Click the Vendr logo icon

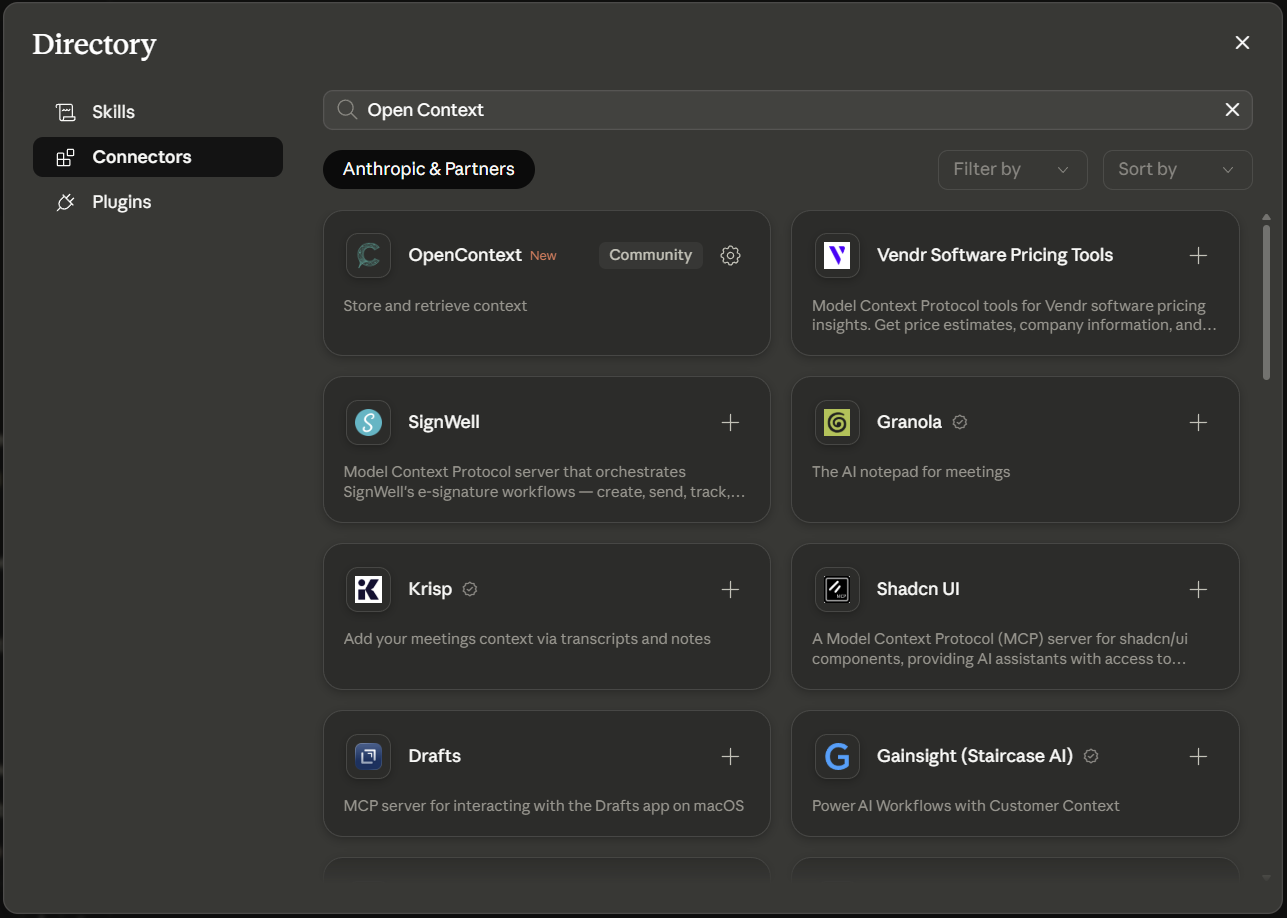(x=837, y=255)
